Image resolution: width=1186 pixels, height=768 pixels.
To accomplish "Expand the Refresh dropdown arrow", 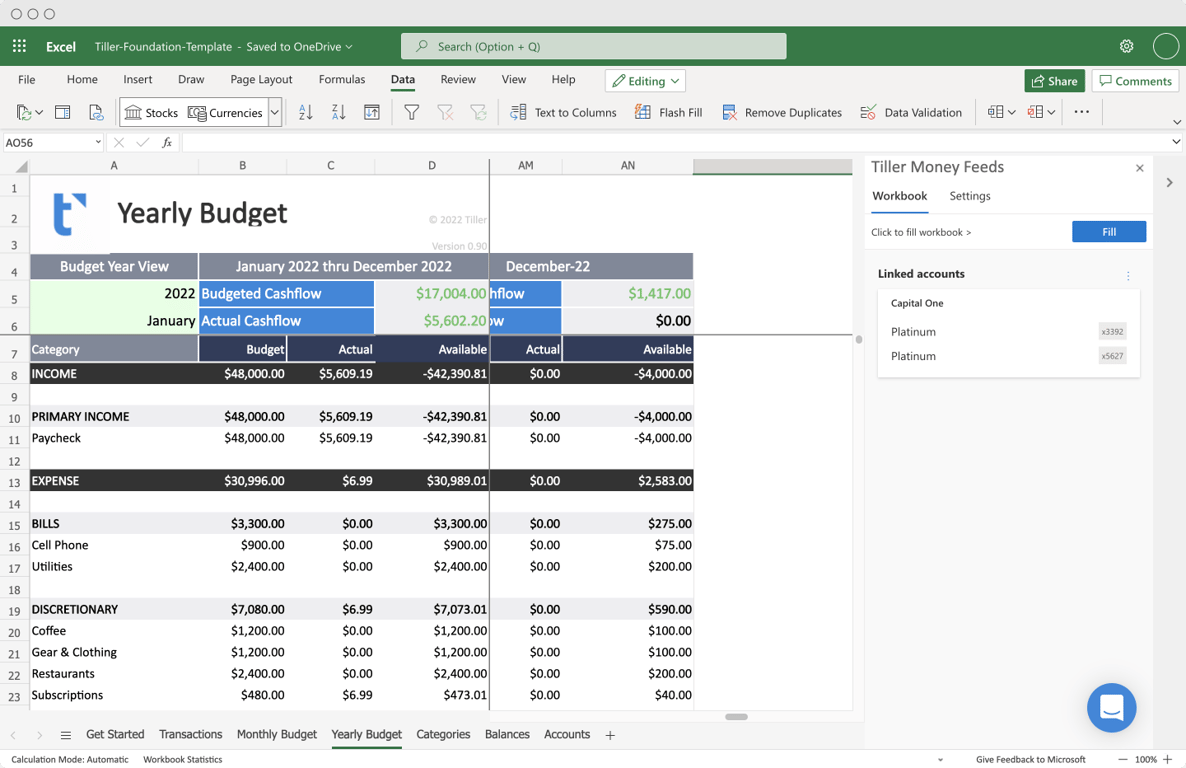I will click(x=37, y=112).
